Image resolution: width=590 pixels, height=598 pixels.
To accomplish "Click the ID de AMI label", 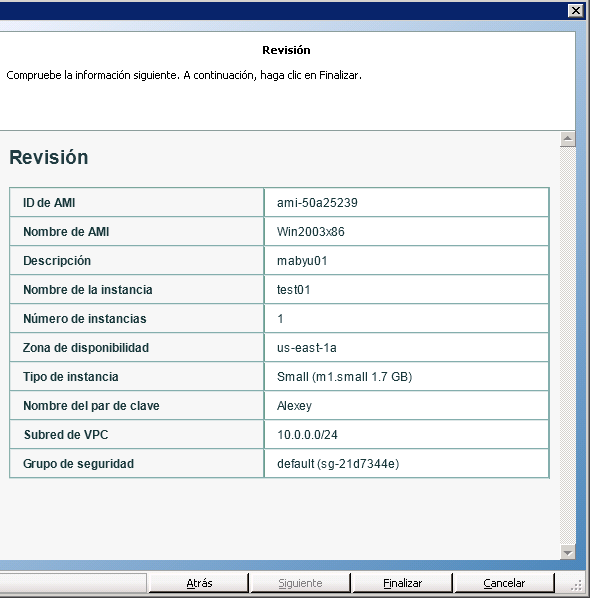I will click(x=49, y=203).
